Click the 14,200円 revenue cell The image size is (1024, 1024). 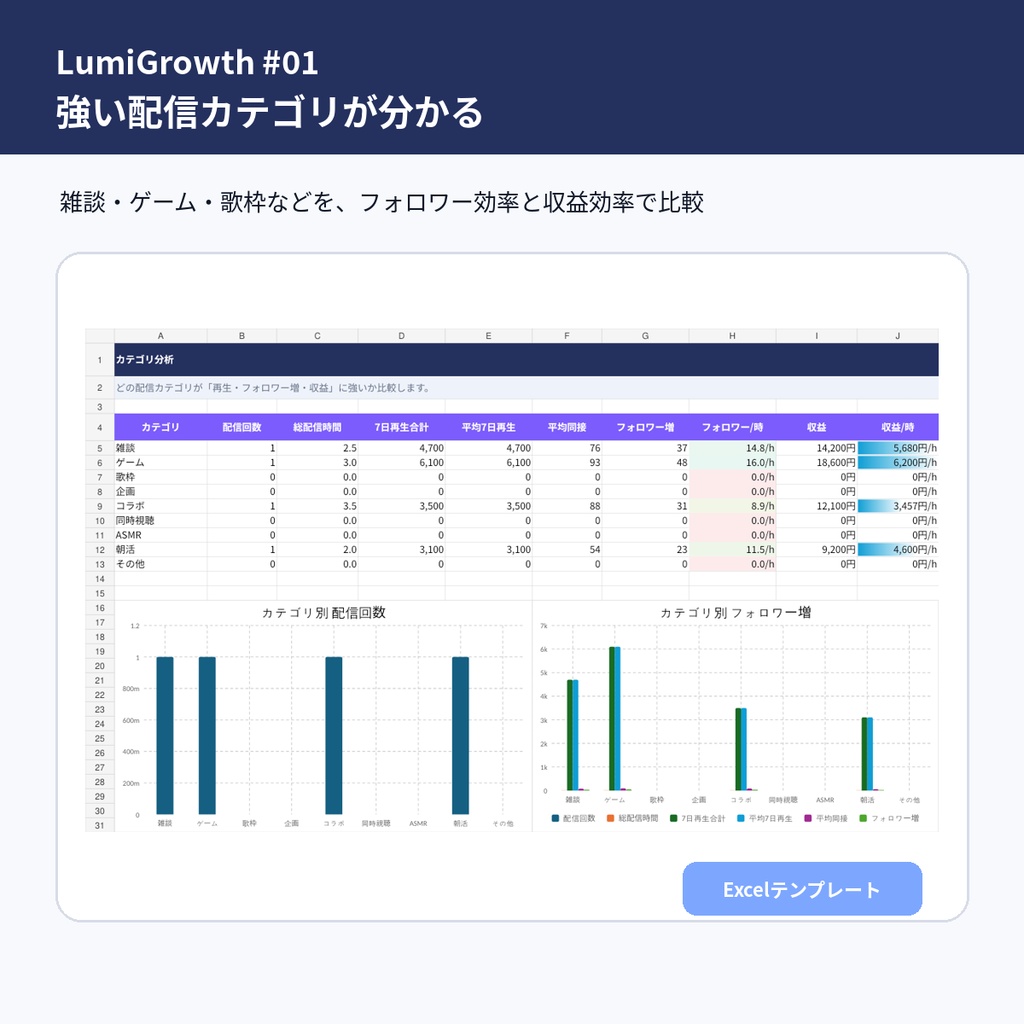816,448
